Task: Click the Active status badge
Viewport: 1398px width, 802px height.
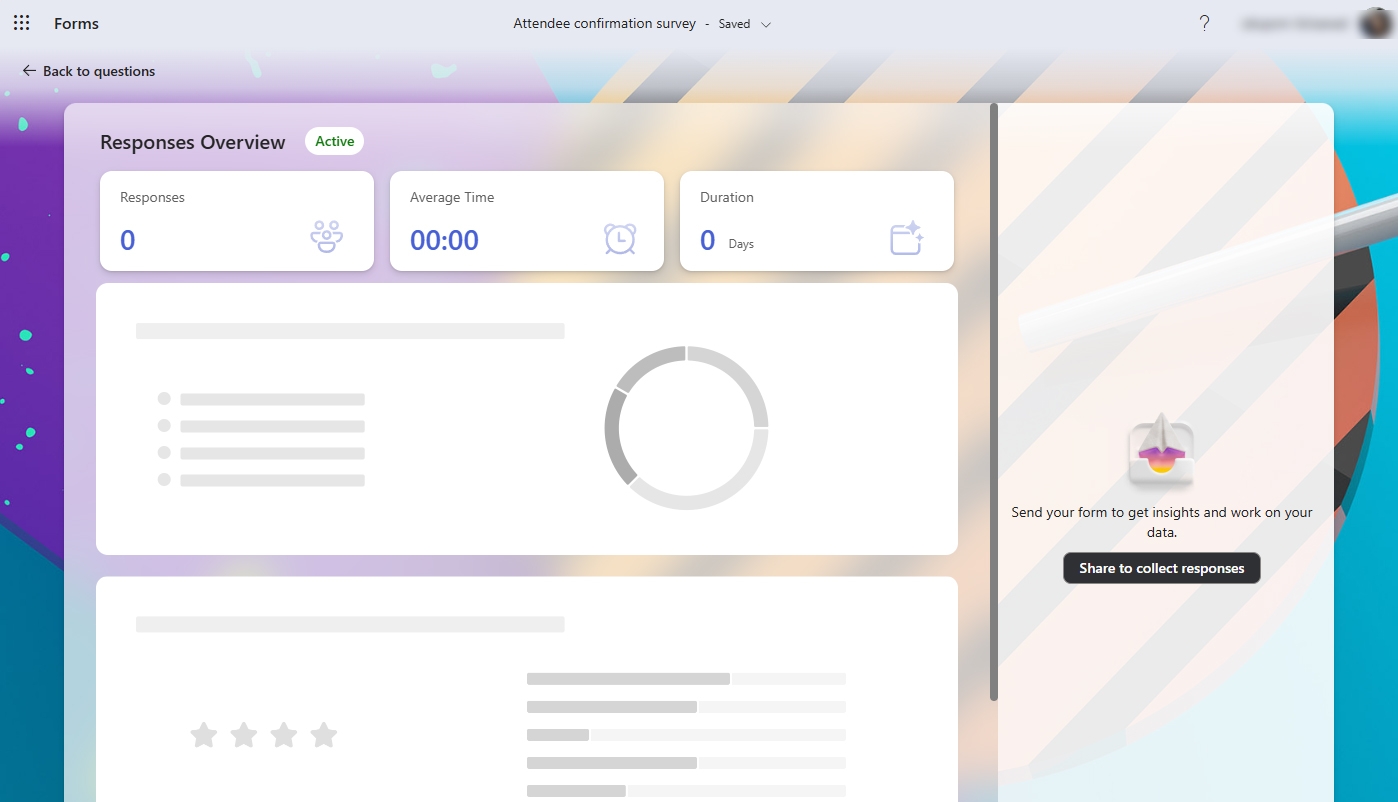Action: point(334,141)
